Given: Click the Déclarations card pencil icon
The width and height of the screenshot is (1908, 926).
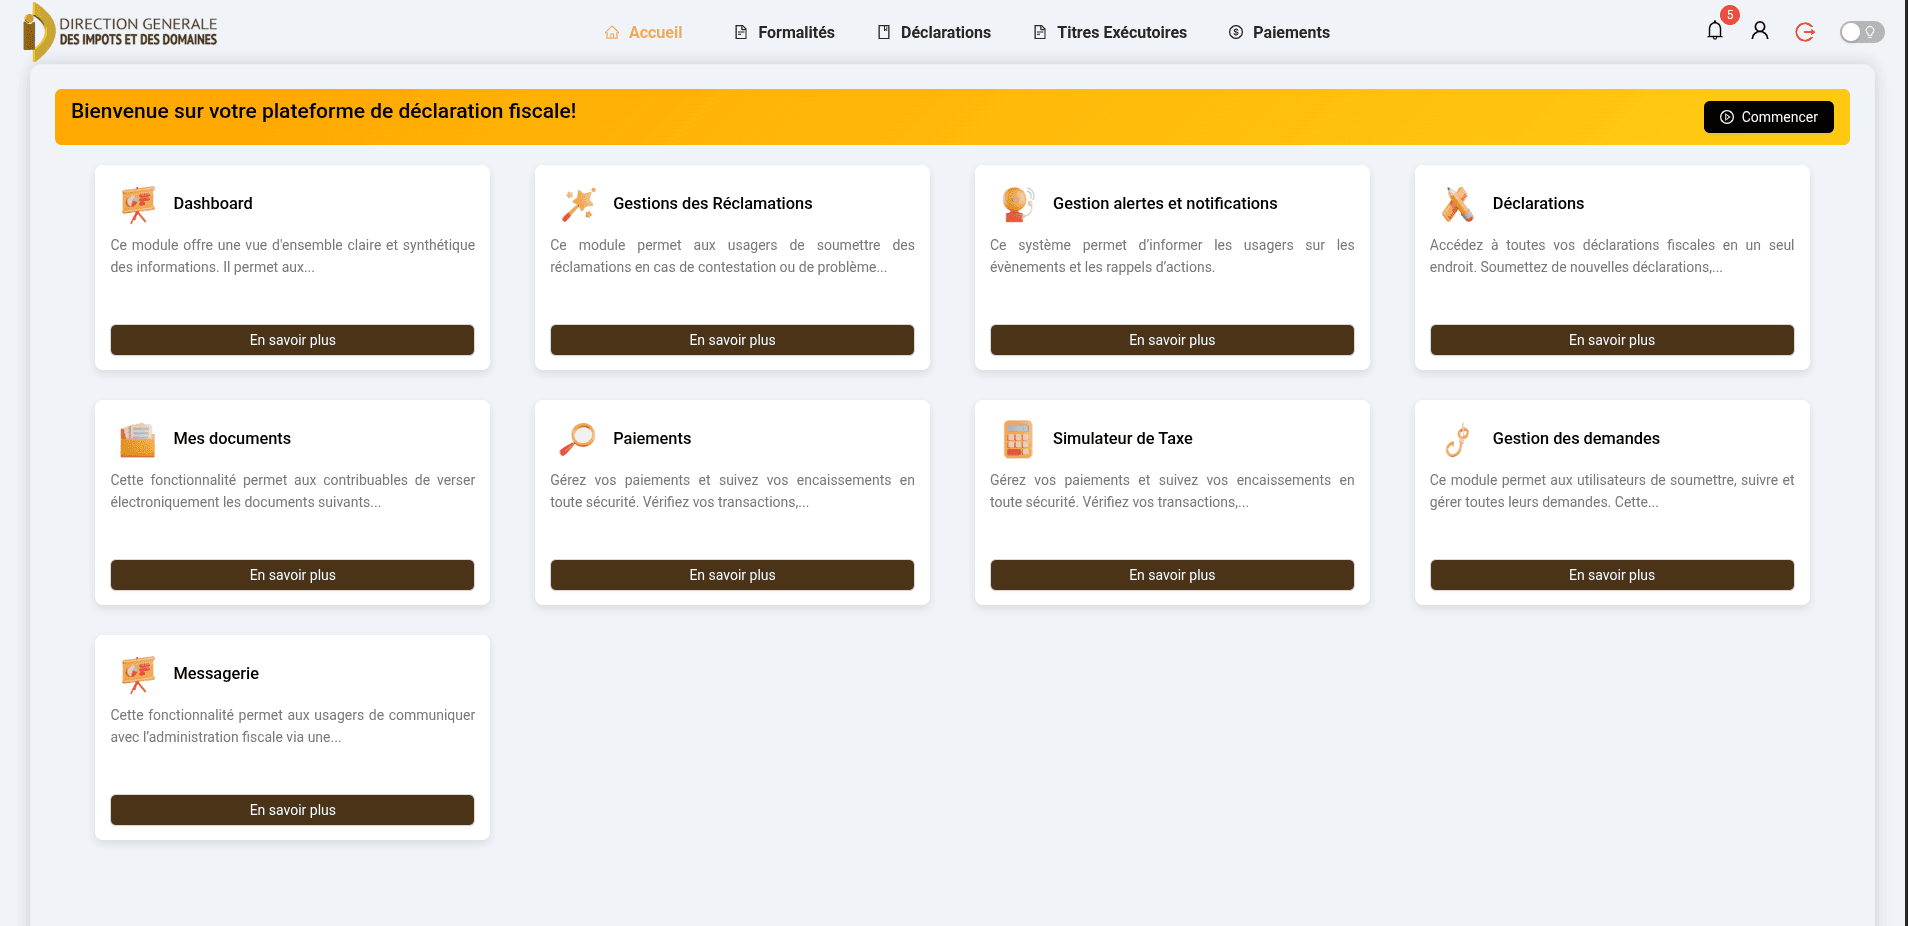Looking at the screenshot, I should coord(1458,203).
